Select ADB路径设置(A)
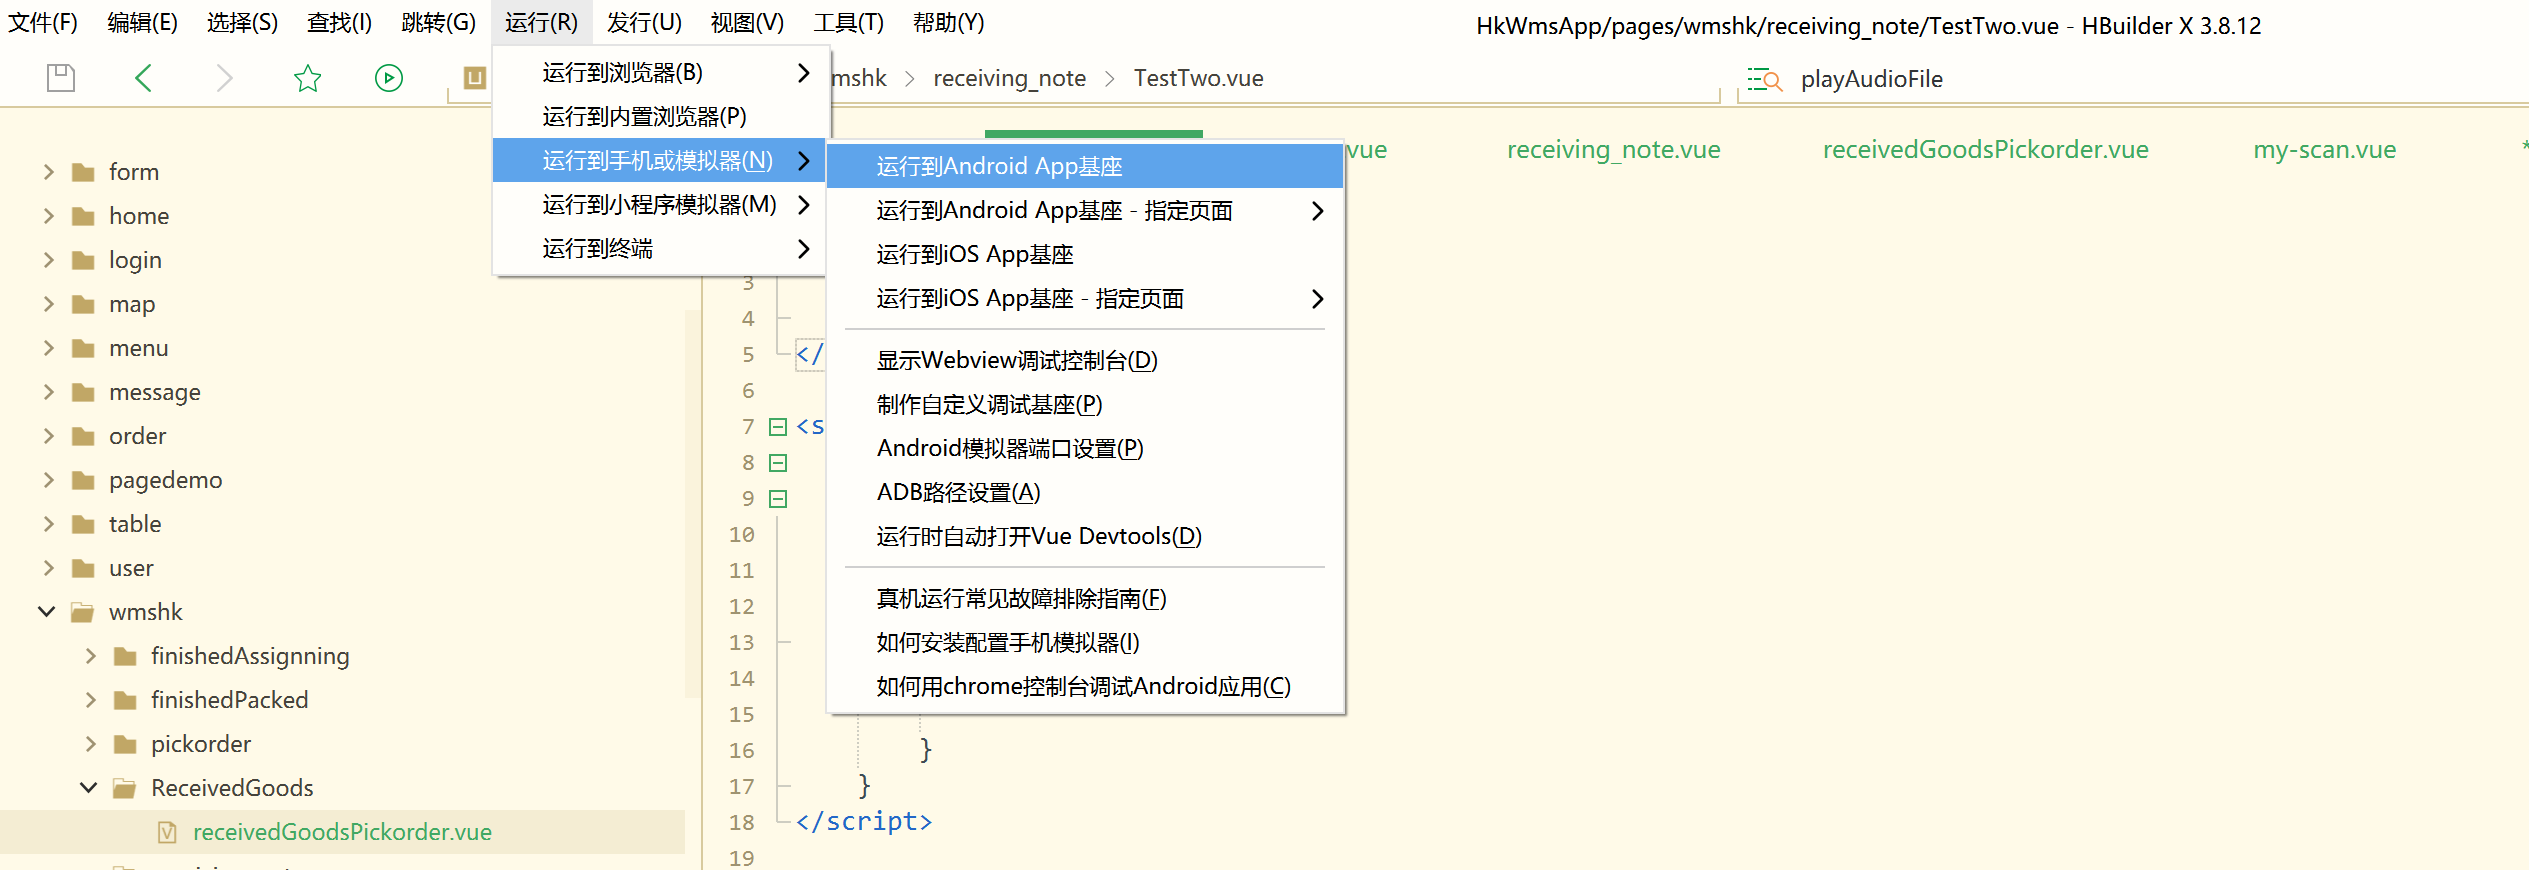This screenshot has height=870, width=2529. [1086, 492]
